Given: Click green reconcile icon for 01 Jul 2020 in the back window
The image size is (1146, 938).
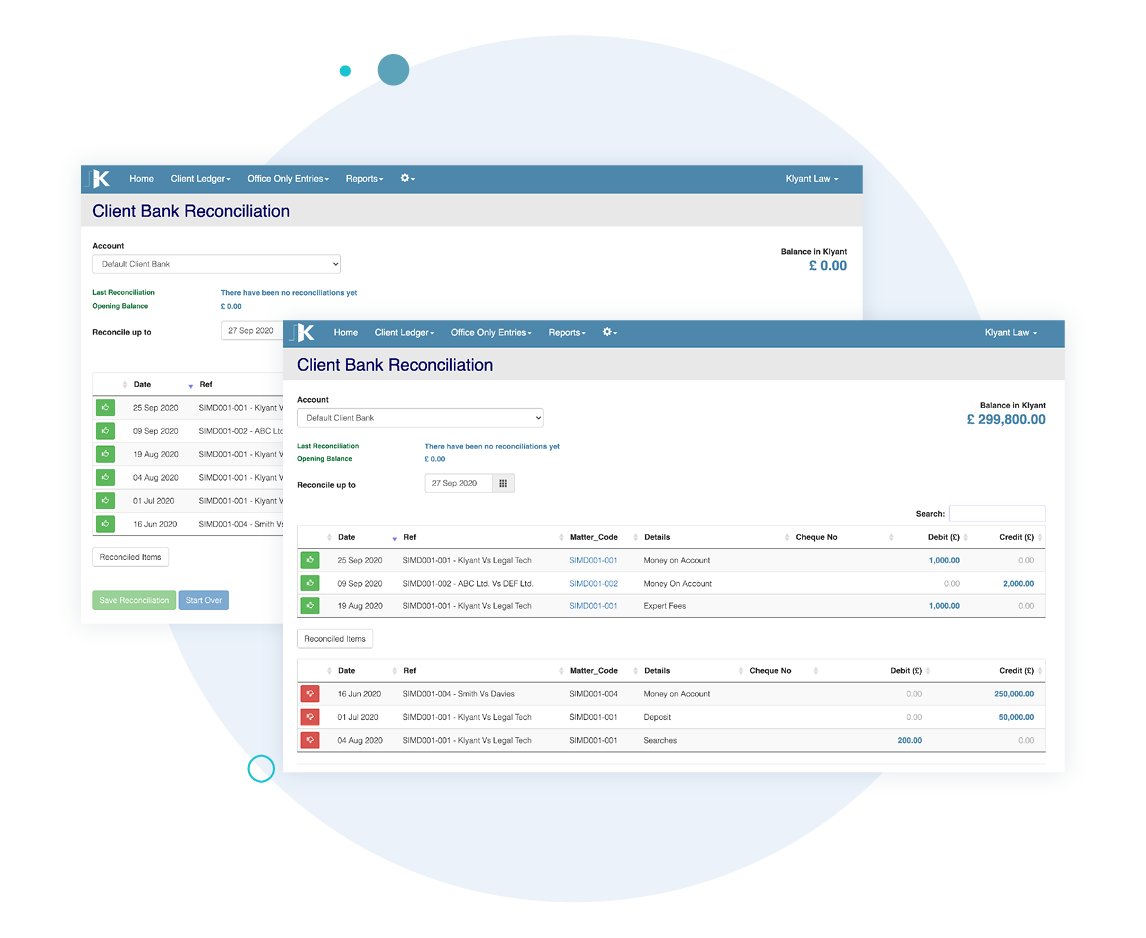Looking at the screenshot, I should (105, 501).
